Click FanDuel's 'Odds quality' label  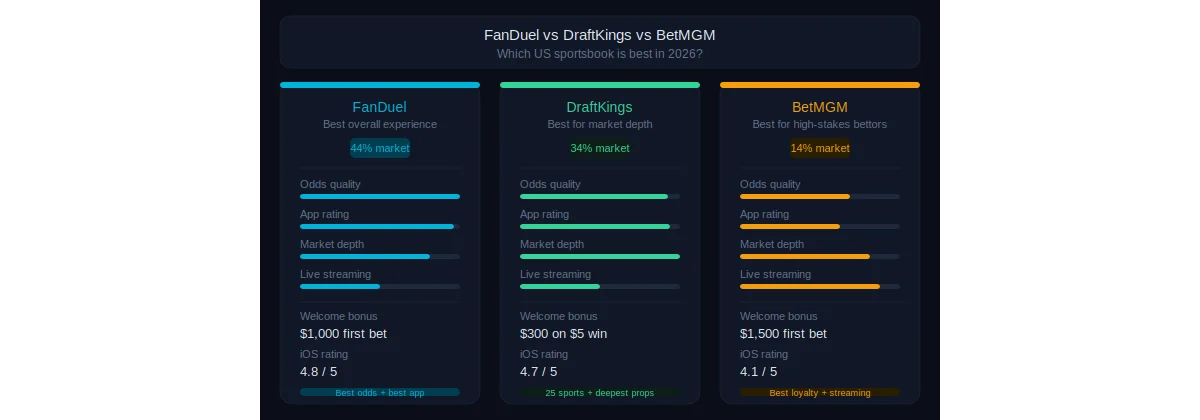[x=330, y=184]
